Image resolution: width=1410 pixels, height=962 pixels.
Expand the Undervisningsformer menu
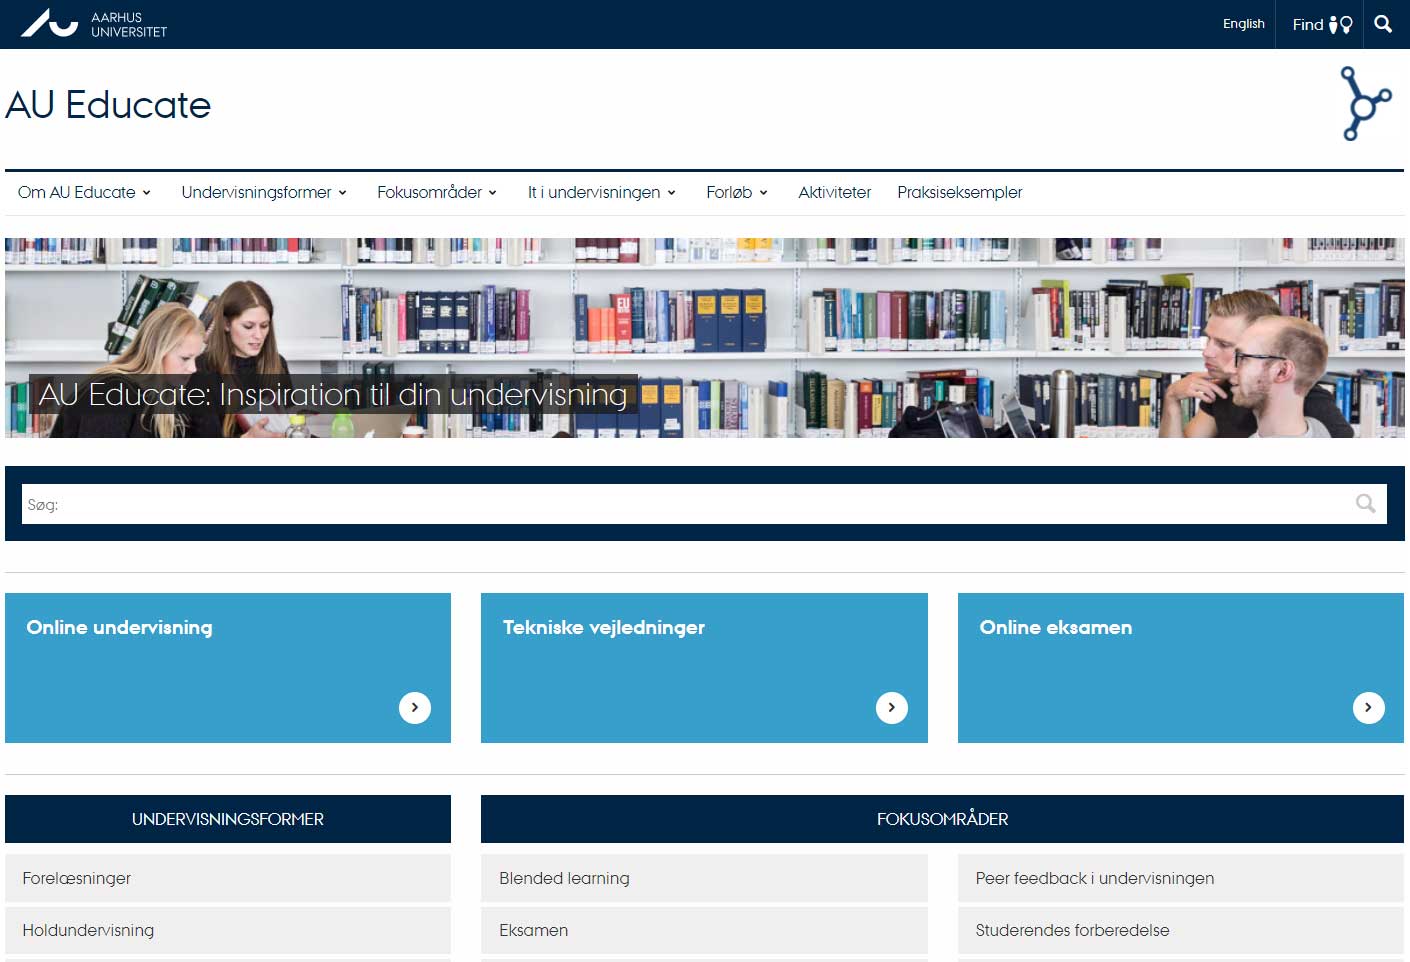tap(264, 192)
